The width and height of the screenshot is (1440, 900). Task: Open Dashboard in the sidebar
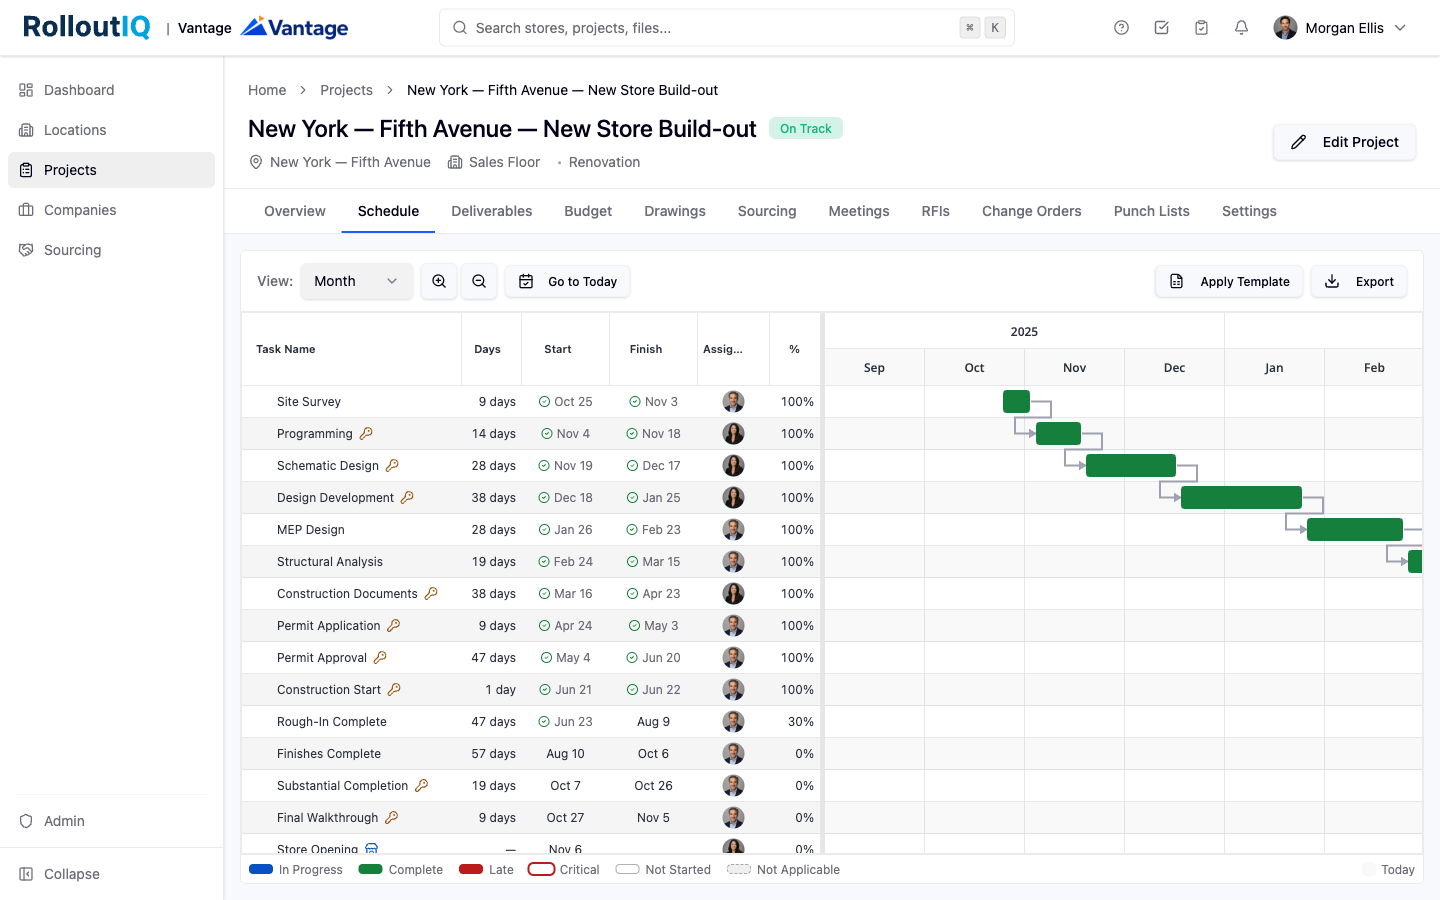111,90
